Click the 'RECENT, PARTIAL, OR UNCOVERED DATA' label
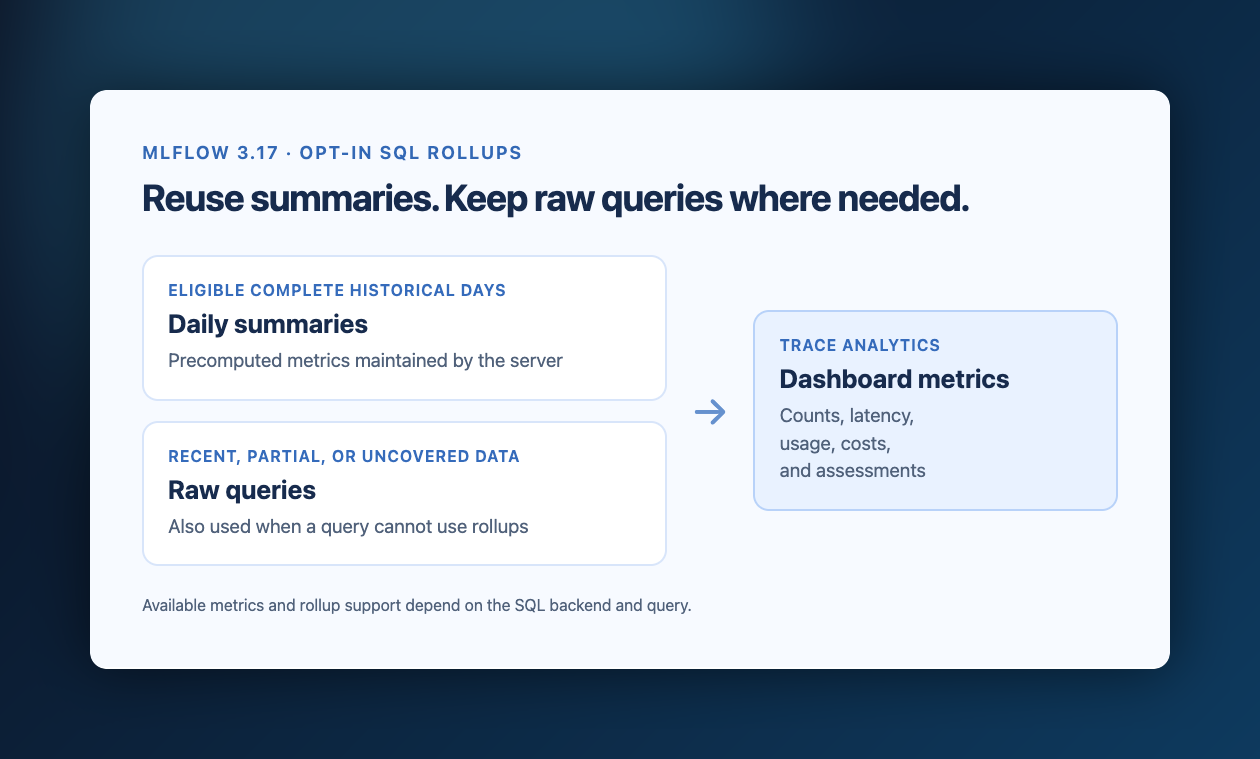This screenshot has height=759, width=1260. tap(344, 457)
